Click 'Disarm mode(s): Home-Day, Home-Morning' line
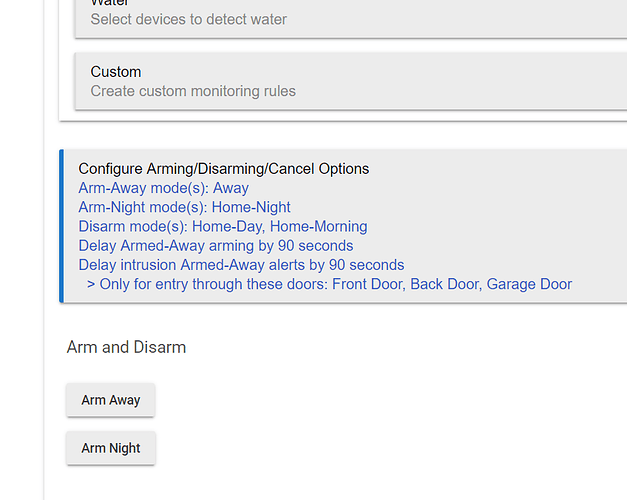Image resolution: width=627 pixels, height=500 pixels. click(x=223, y=226)
